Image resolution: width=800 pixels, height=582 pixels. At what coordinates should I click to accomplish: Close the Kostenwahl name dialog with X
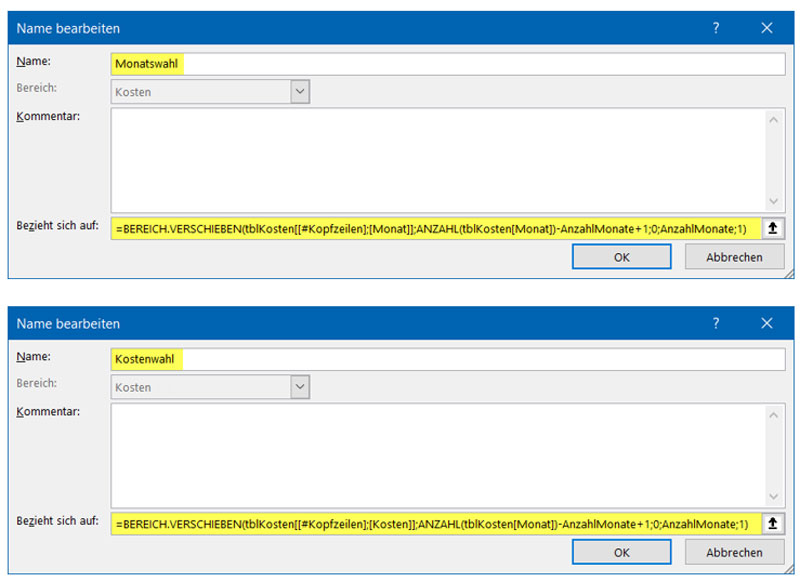click(767, 323)
